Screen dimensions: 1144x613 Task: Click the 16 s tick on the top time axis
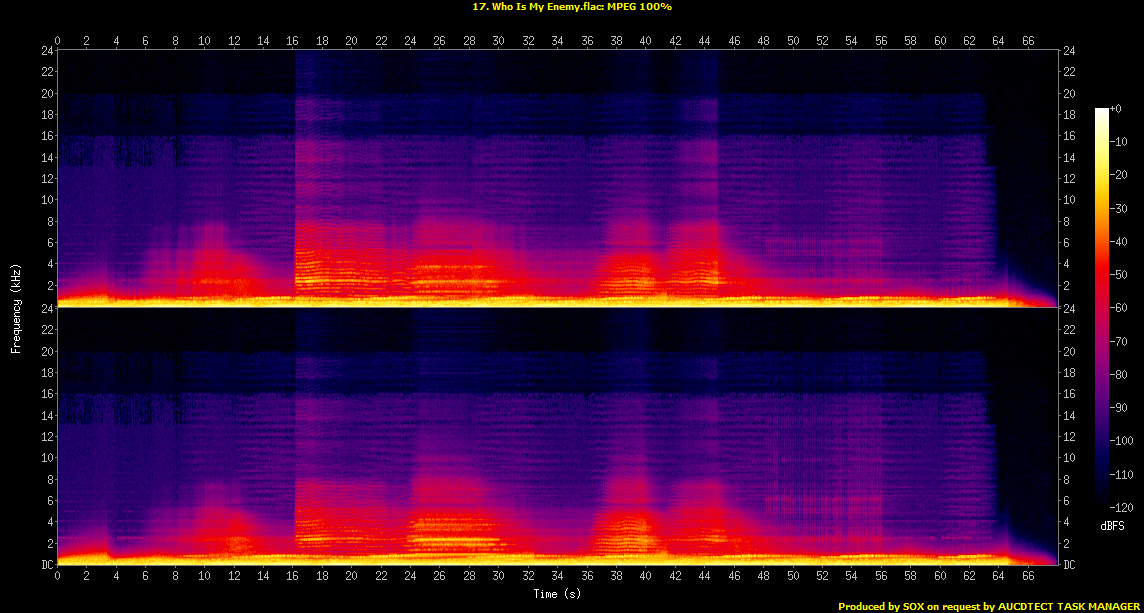tap(293, 41)
